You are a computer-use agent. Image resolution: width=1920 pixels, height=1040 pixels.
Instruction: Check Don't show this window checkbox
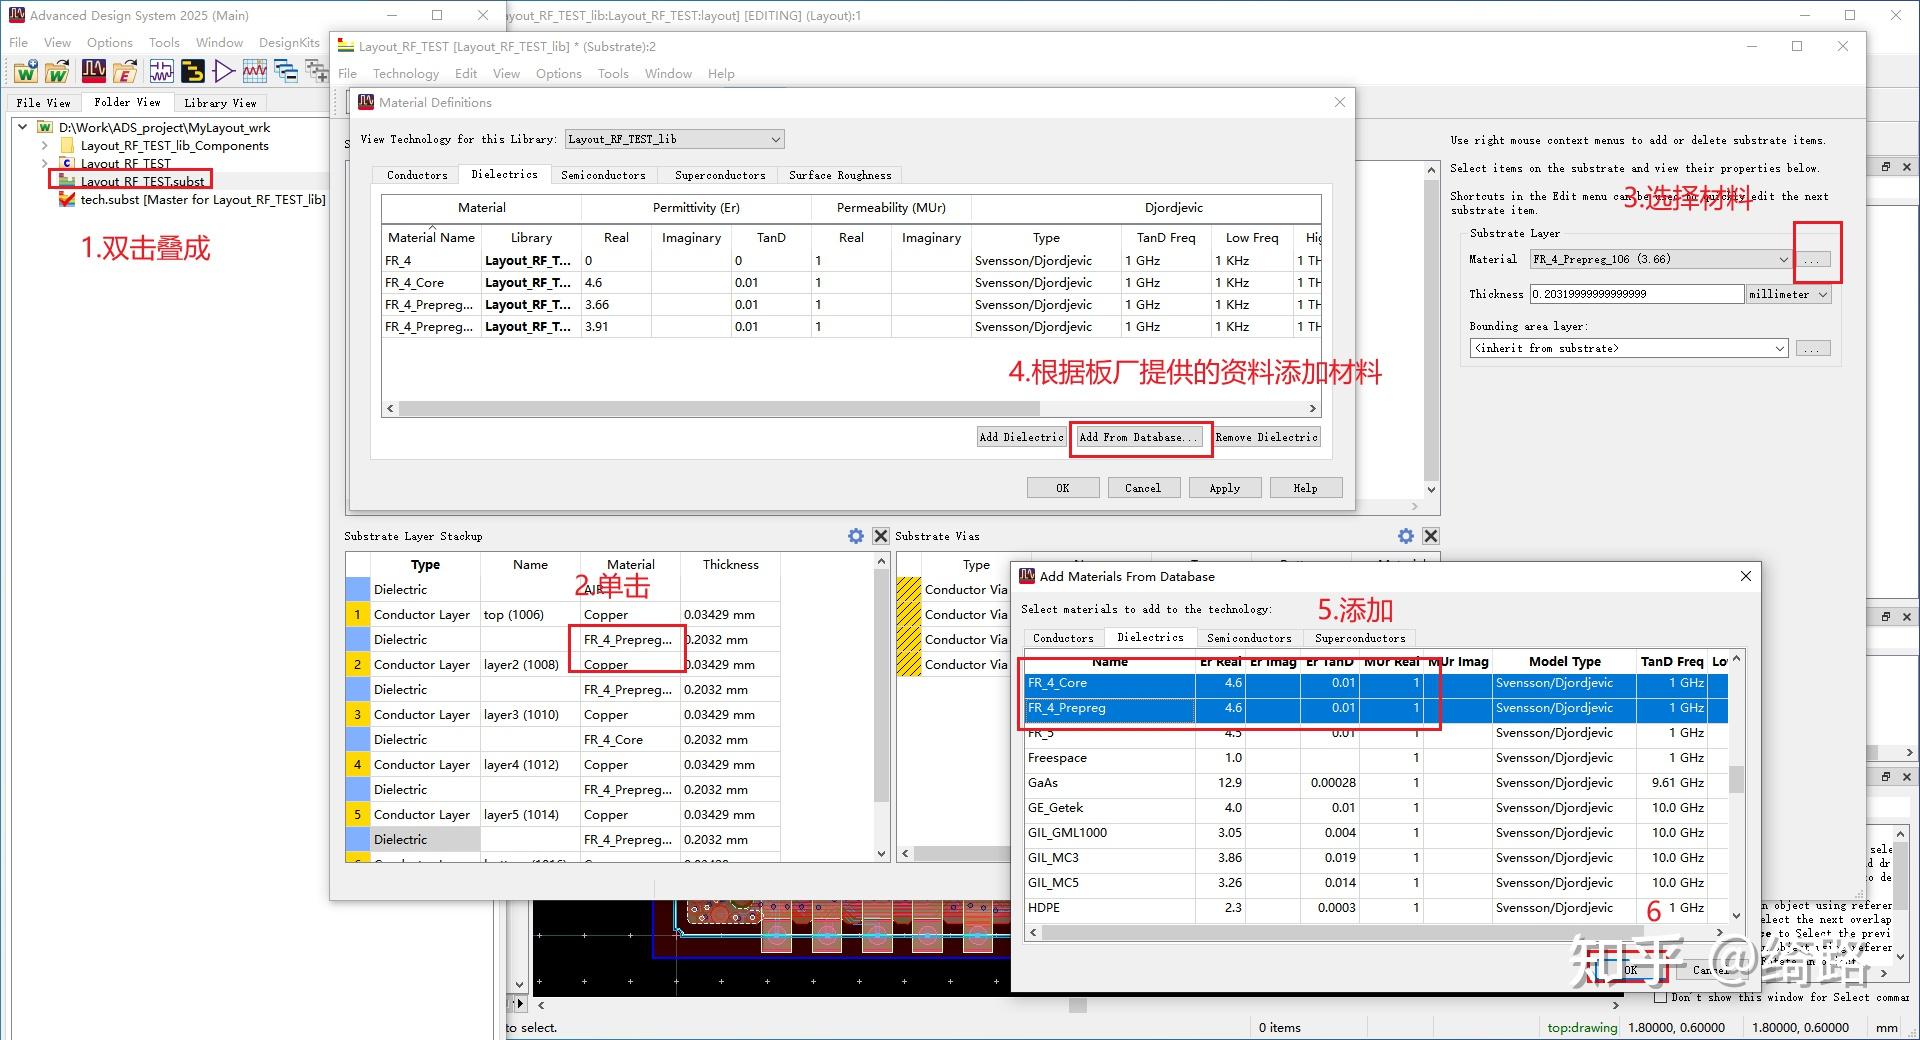1661,997
